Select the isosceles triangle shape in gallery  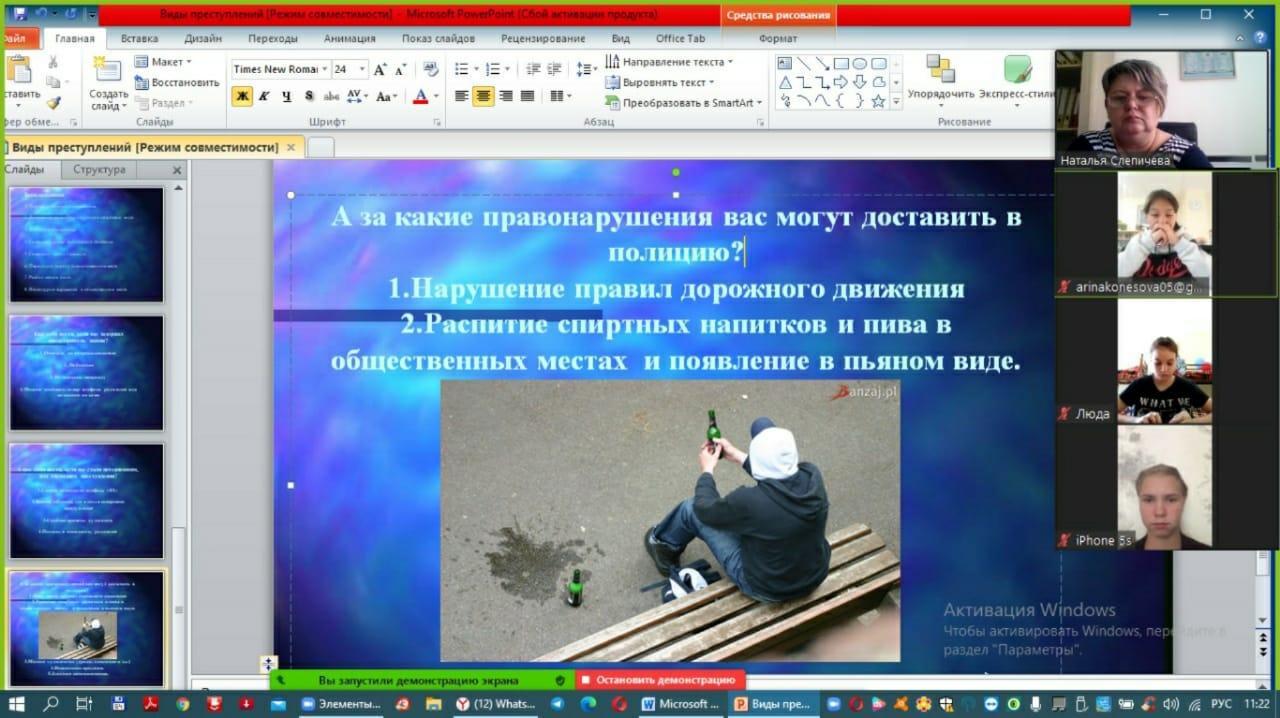pyautogui.click(x=786, y=82)
